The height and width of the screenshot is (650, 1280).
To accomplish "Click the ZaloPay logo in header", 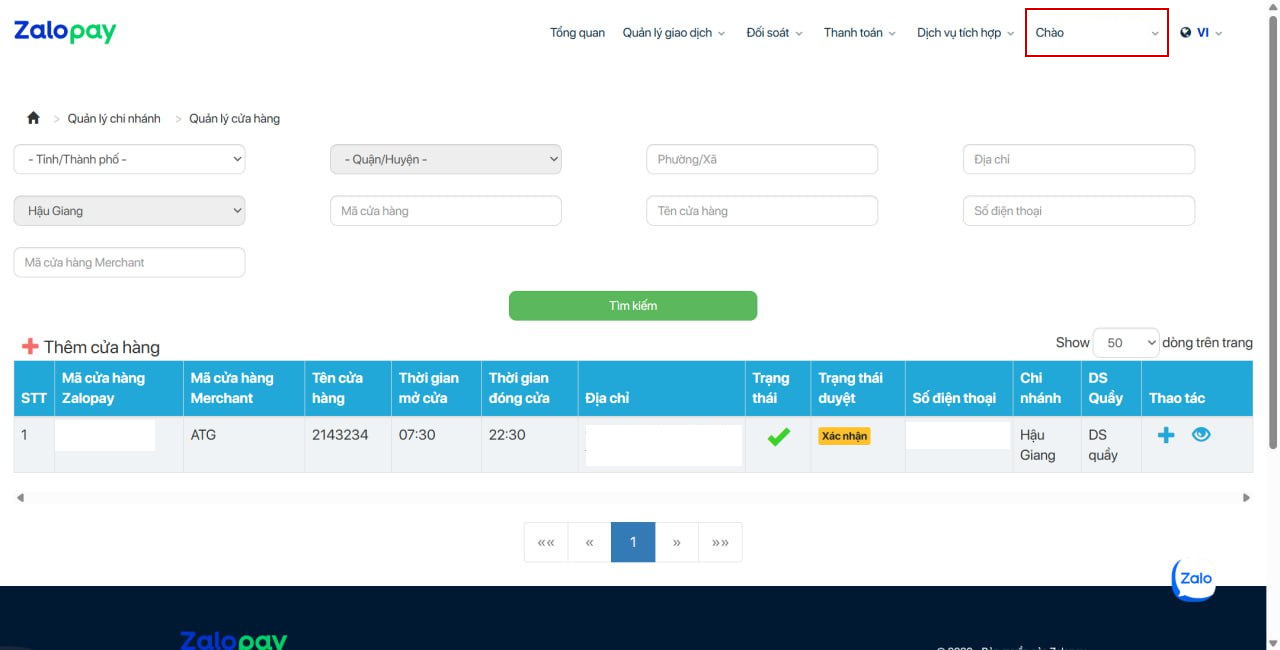I will click(x=65, y=32).
